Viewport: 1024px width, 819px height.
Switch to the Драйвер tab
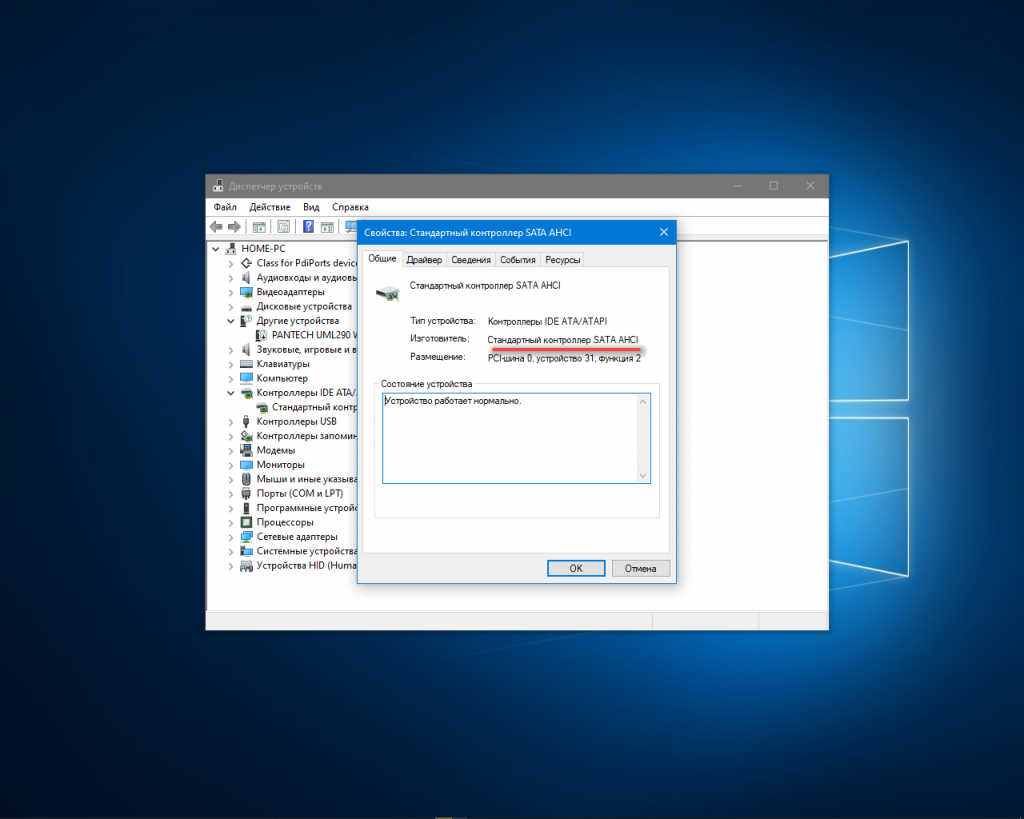pos(424,260)
